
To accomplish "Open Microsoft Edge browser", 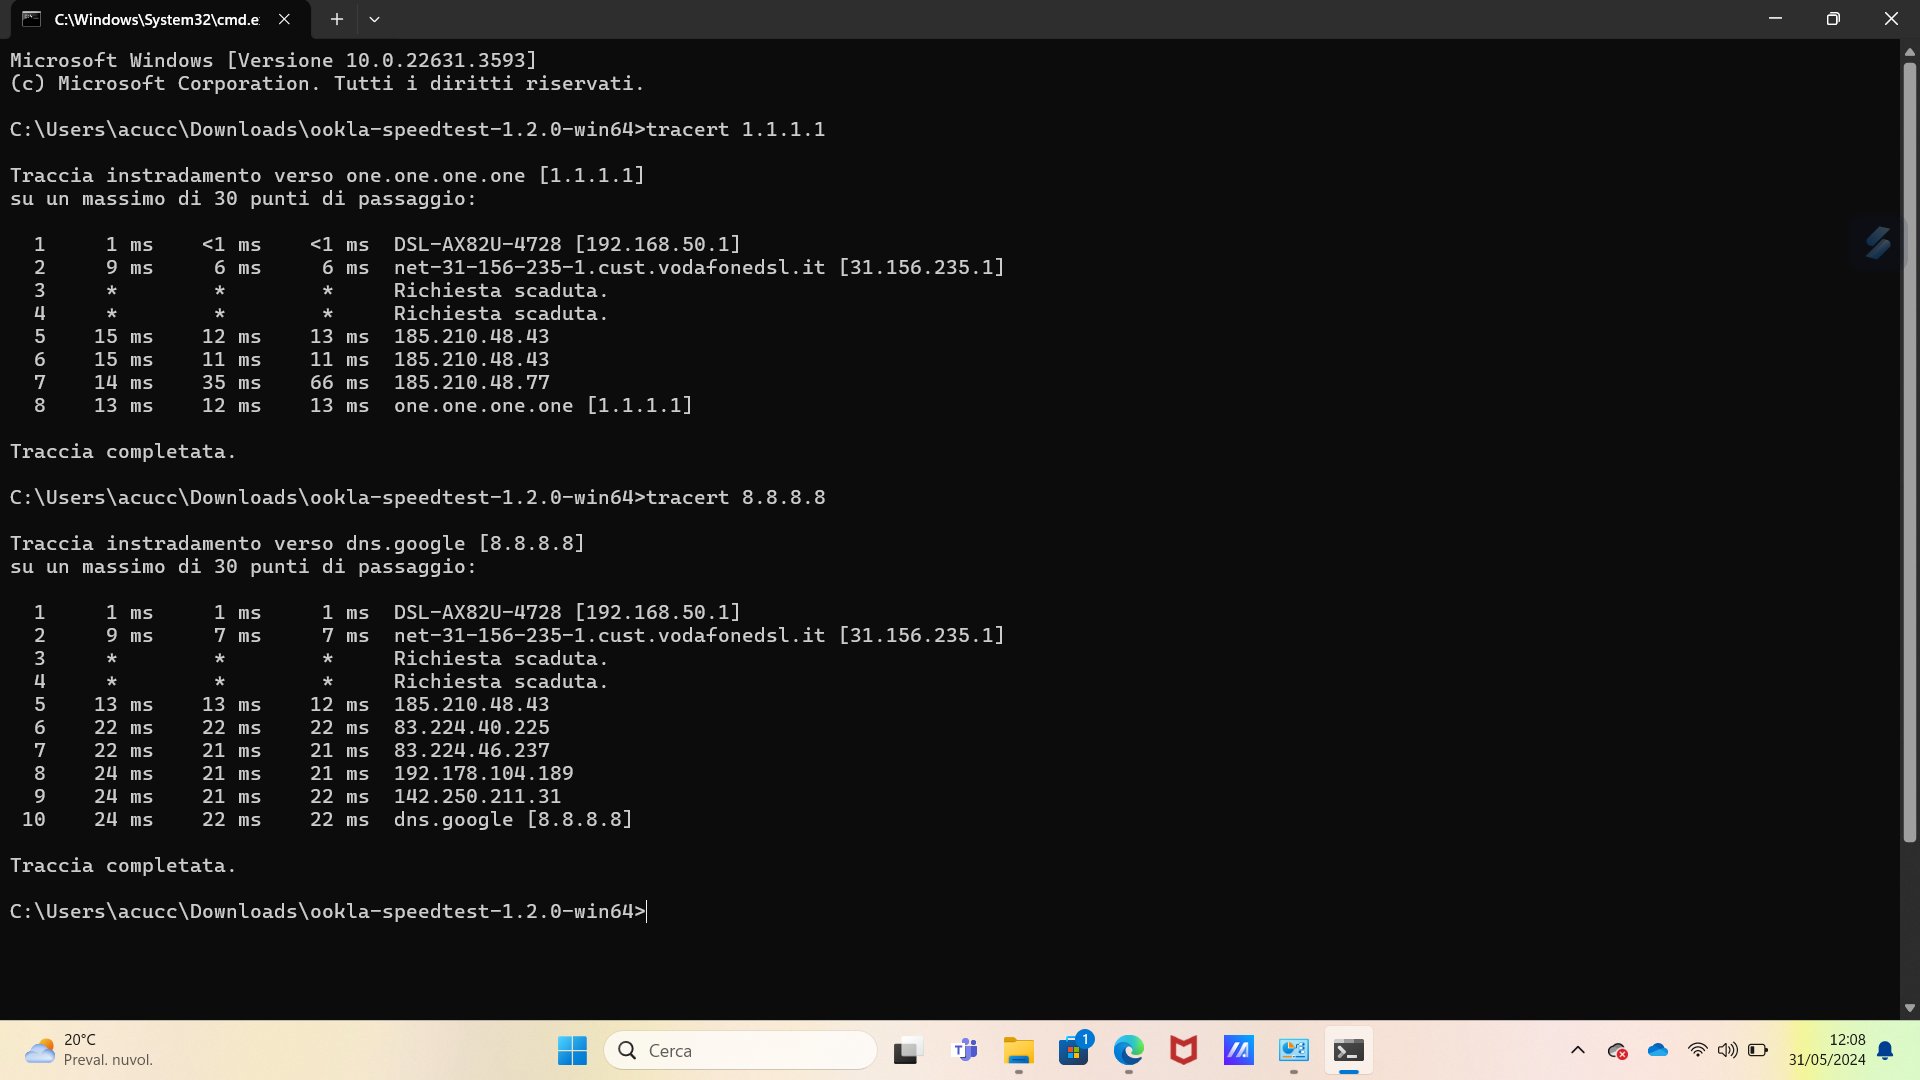I will (x=1129, y=1050).
